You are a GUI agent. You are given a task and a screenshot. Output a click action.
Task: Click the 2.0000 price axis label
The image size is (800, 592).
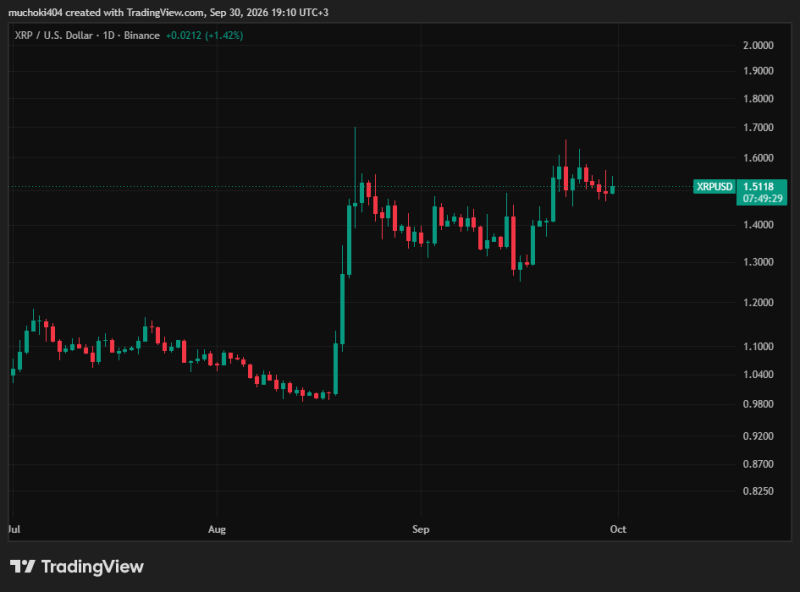click(x=758, y=45)
